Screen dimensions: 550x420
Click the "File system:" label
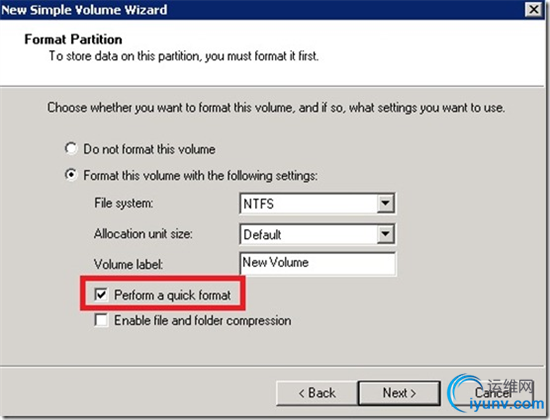(x=123, y=203)
